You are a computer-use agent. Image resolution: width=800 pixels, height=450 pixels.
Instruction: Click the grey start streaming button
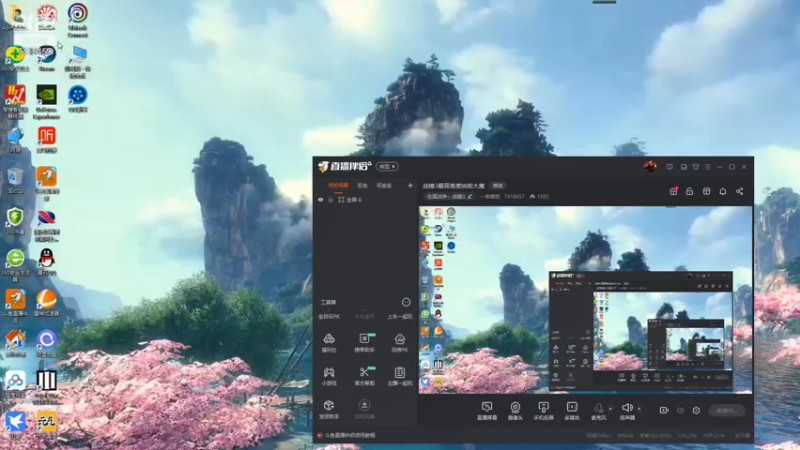727,410
